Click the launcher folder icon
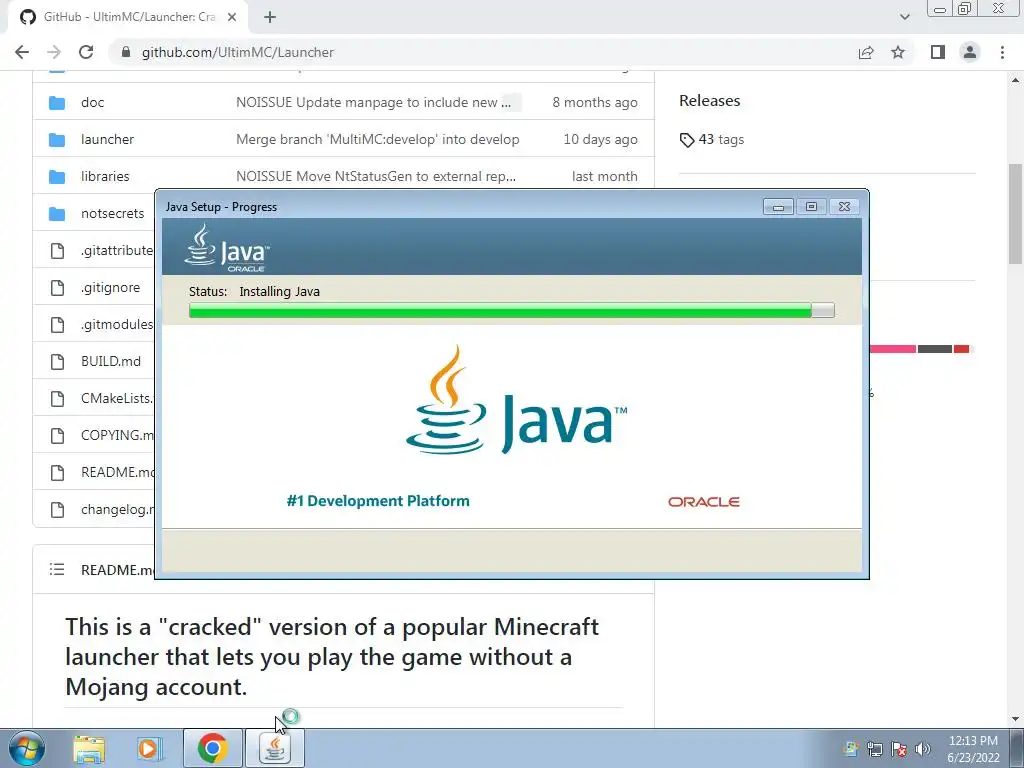Image resolution: width=1024 pixels, height=768 pixels. [x=57, y=139]
